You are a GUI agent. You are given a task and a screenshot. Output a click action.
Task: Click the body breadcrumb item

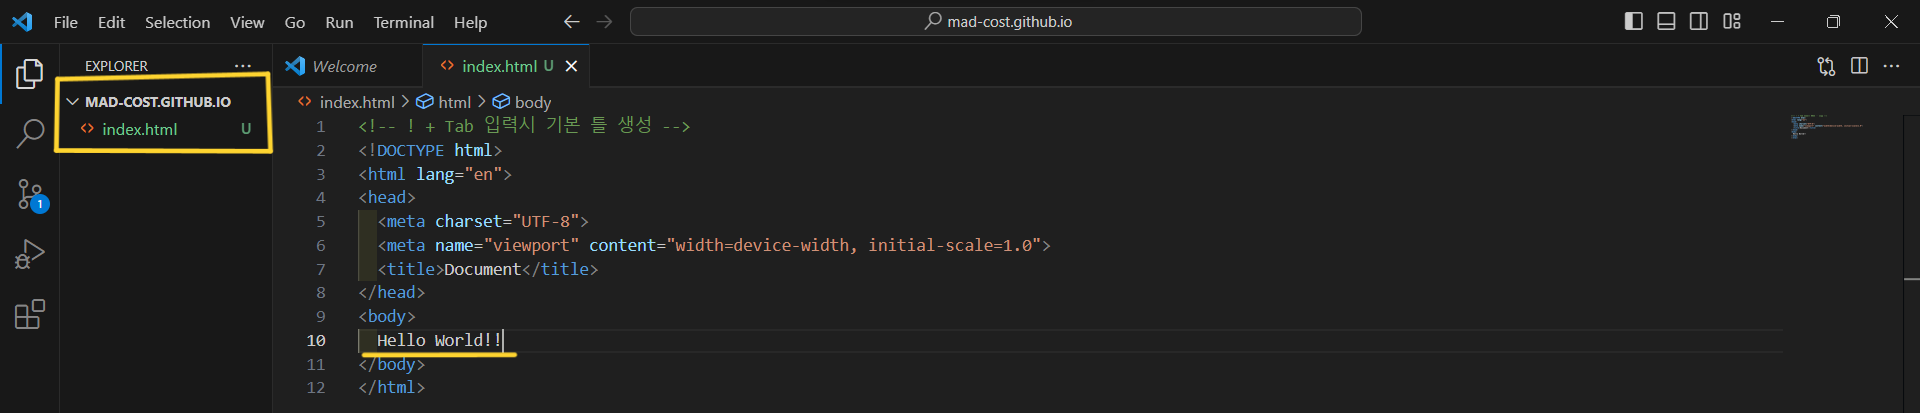click(x=532, y=102)
